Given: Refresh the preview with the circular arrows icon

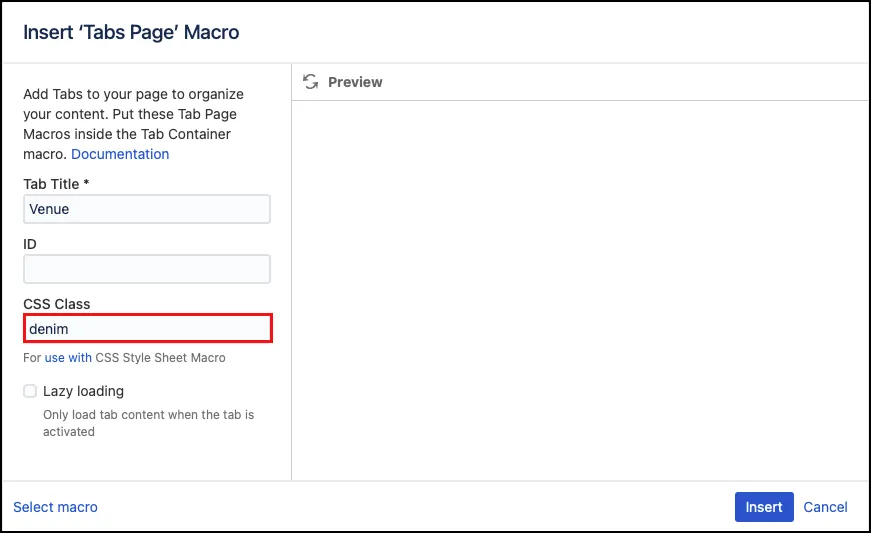Looking at the screenshot, I should (x=311, y=82).
